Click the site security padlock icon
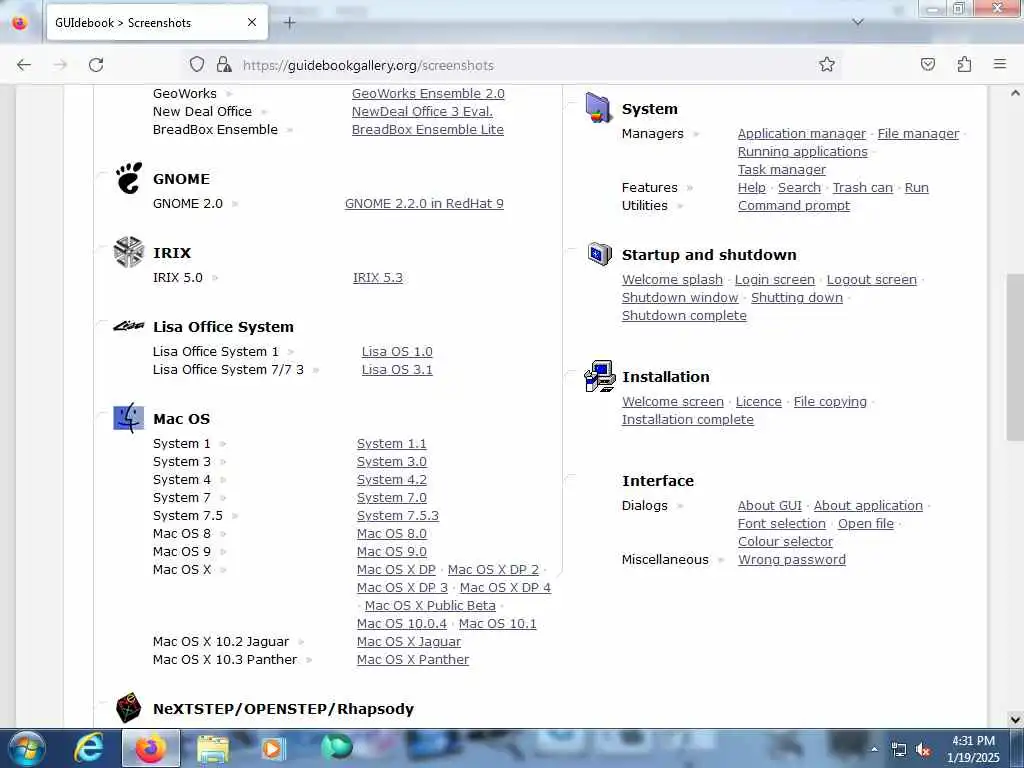Screen dimensions: 1024x768 coord(224,64)
